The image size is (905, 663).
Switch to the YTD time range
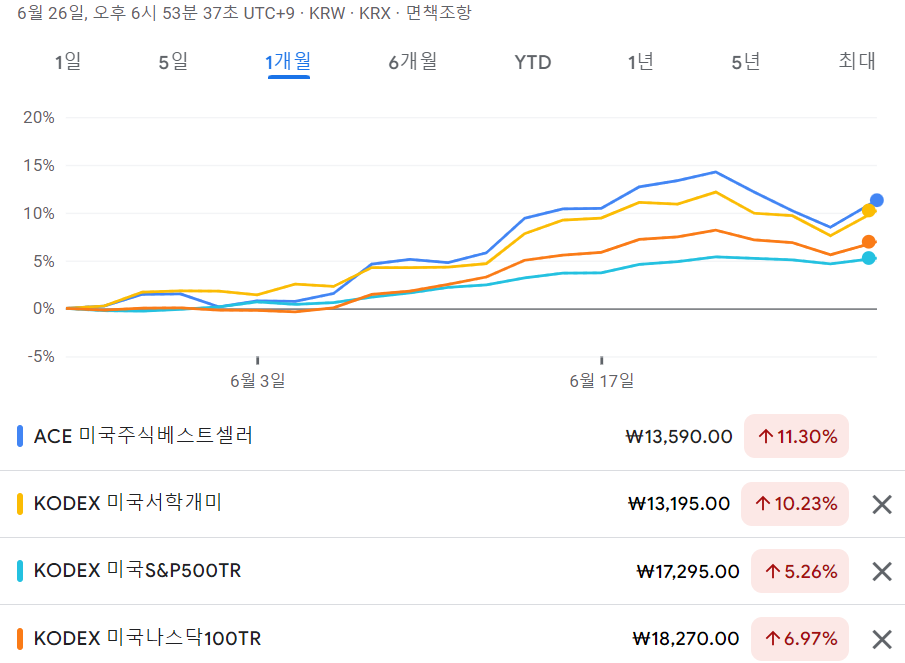[533, 62]
